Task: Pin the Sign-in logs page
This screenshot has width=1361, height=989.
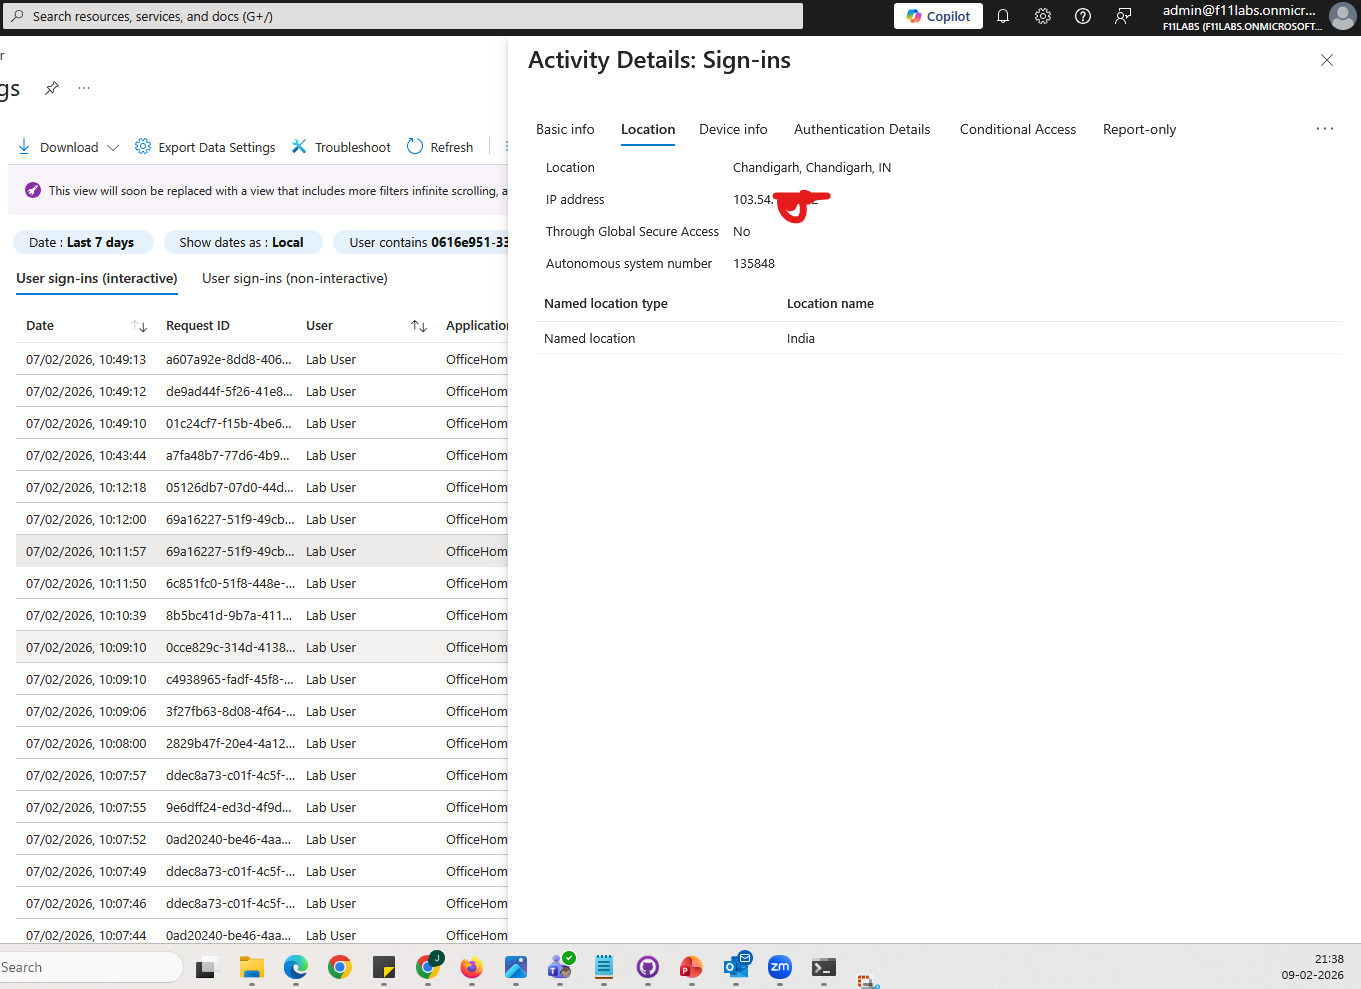Action: pos(51,88)
